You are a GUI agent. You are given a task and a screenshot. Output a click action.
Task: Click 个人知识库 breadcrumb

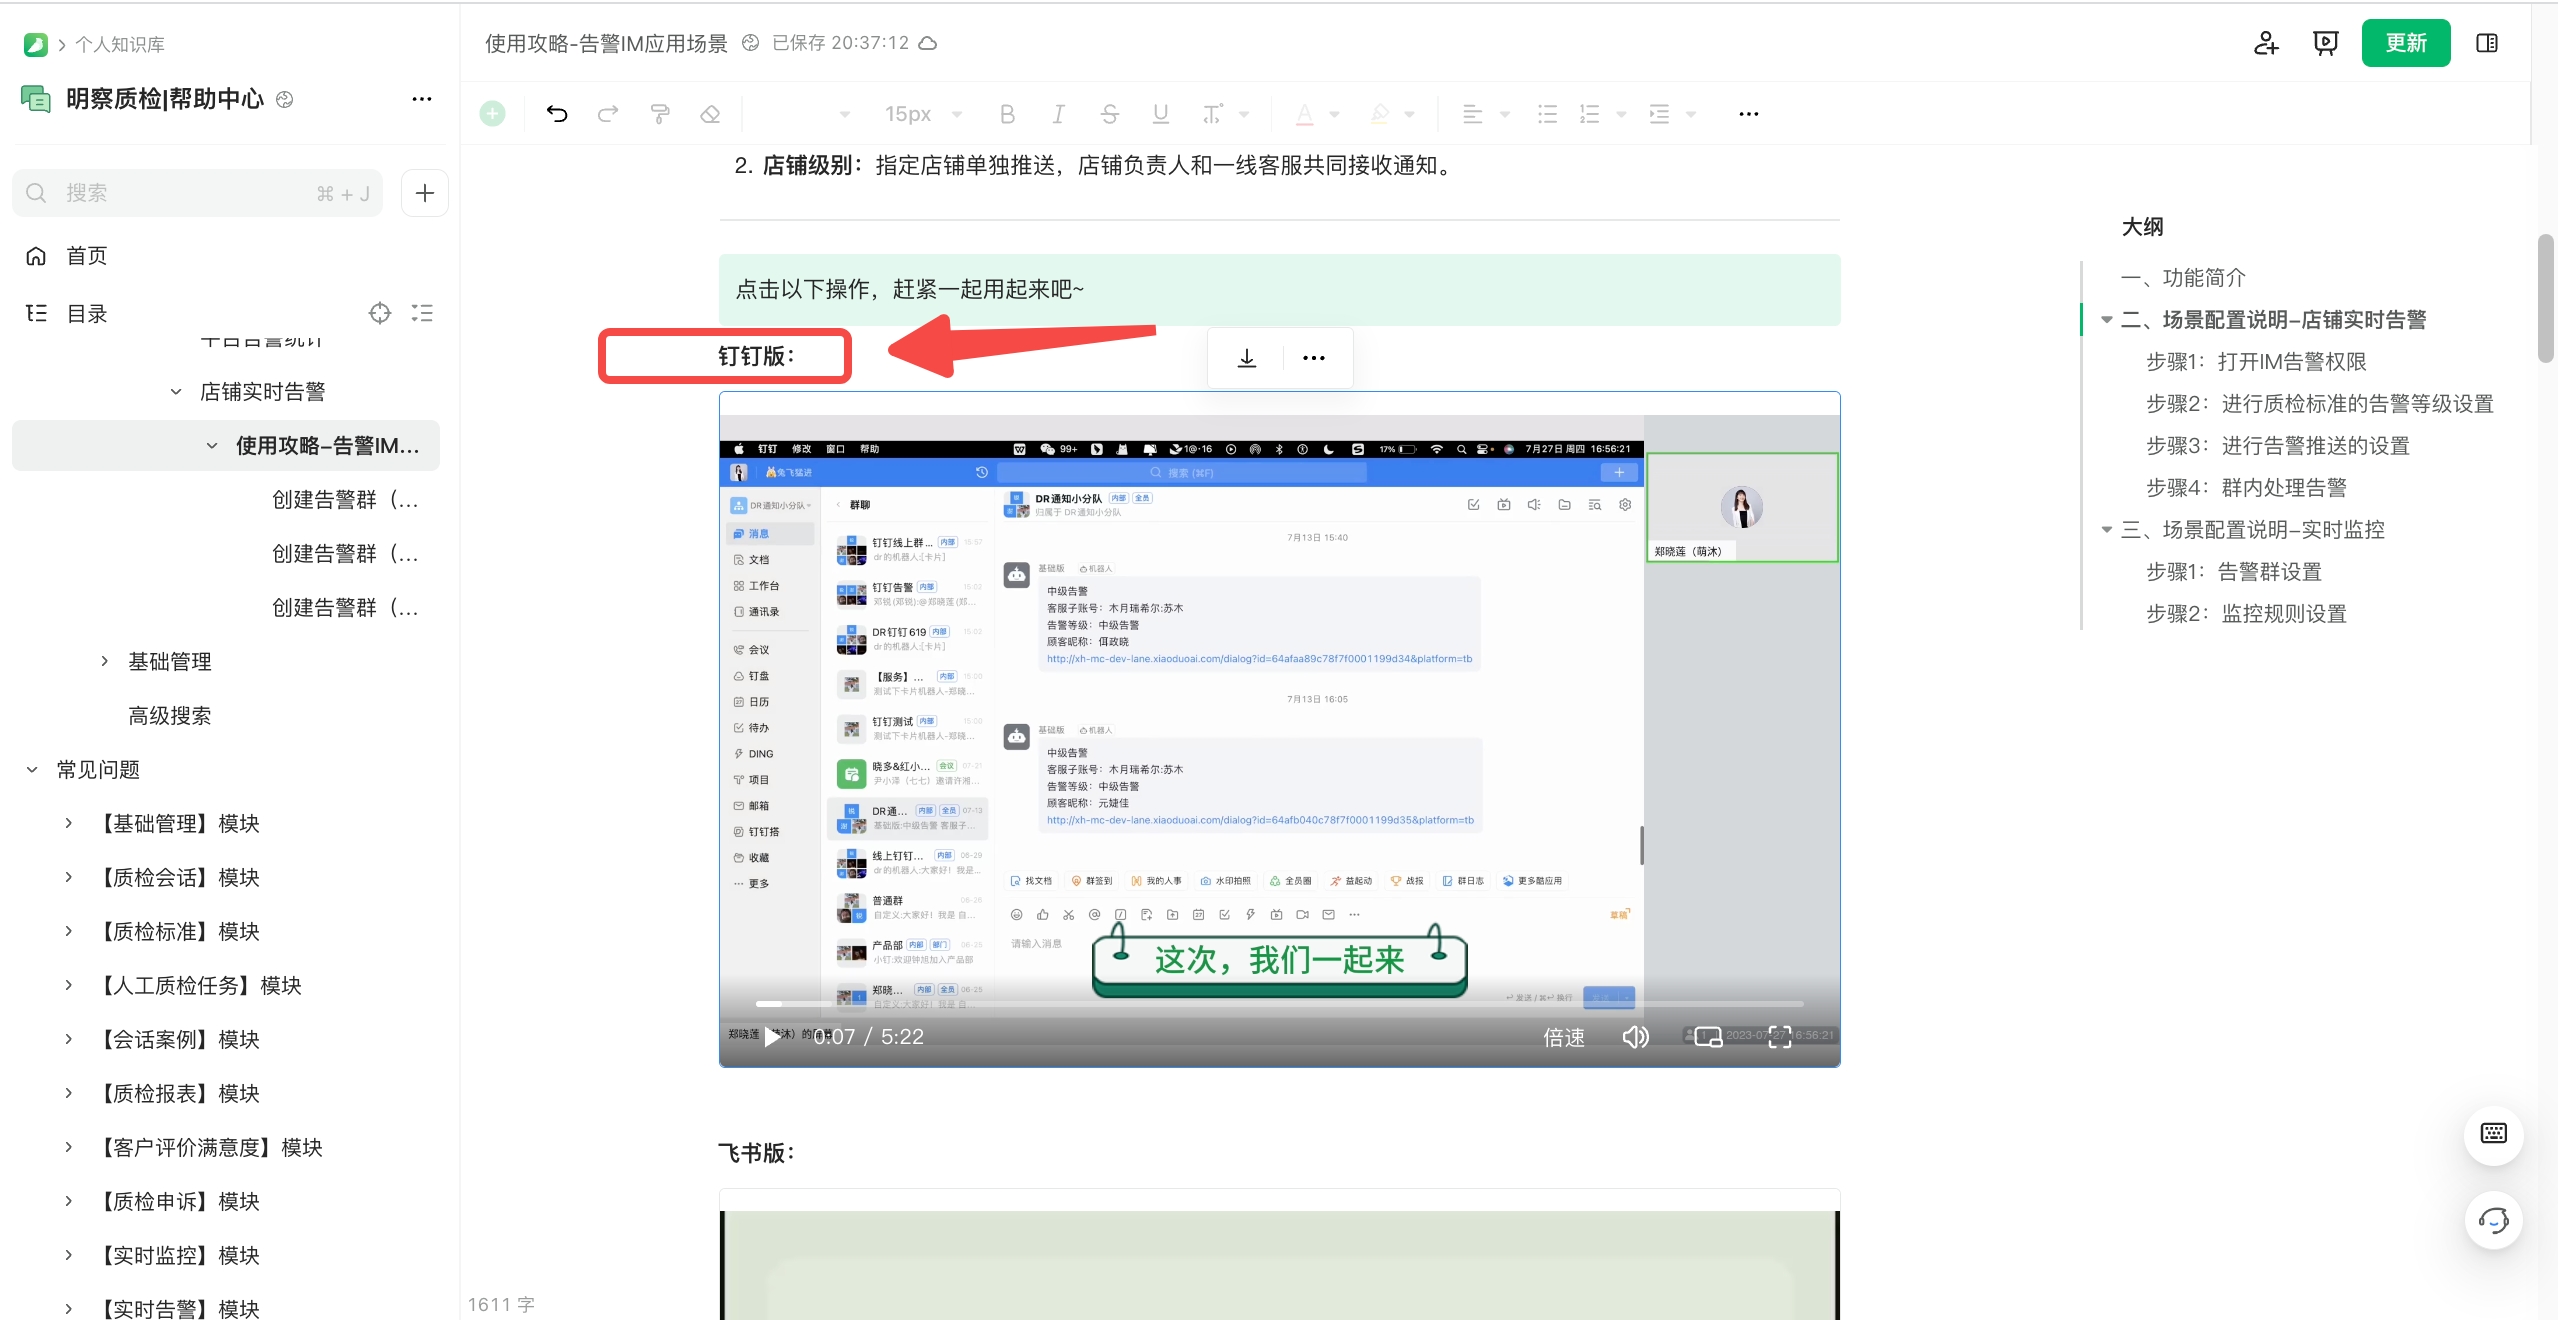coord(120,45)
